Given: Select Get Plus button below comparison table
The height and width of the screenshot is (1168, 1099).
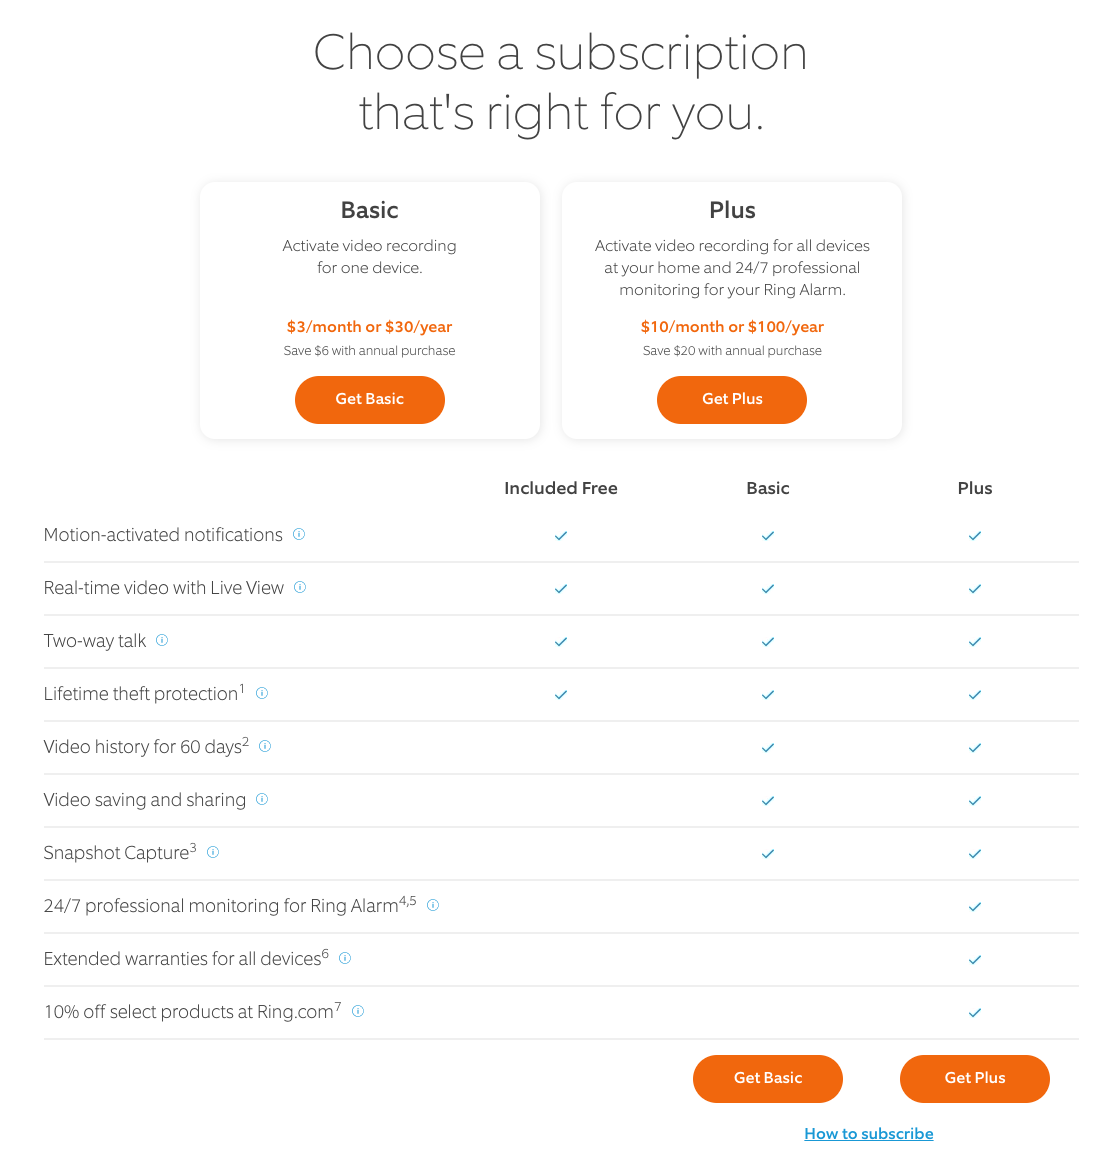Looking at the screenshot, I should (975, 1078).
